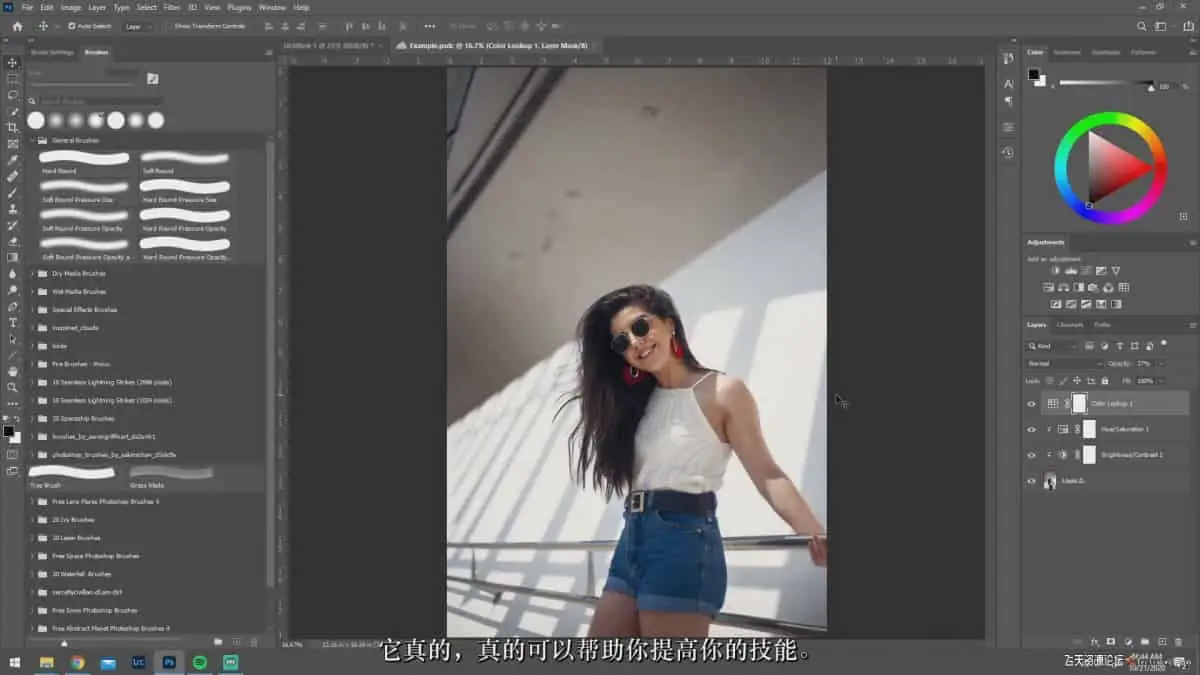Select the Grass Made brush preset

coord(171,476)
